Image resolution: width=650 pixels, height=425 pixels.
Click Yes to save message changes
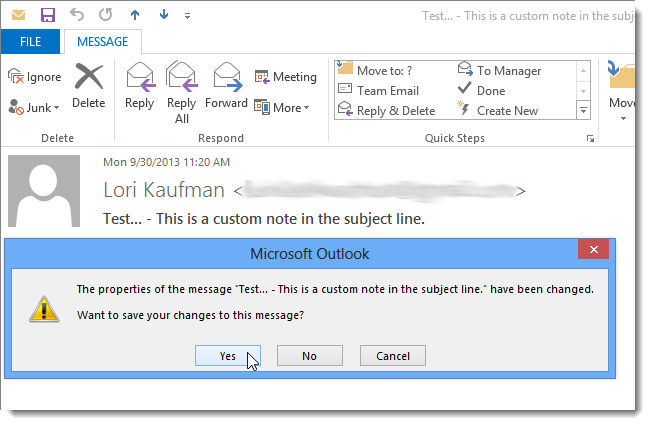[x=228, y=356]
